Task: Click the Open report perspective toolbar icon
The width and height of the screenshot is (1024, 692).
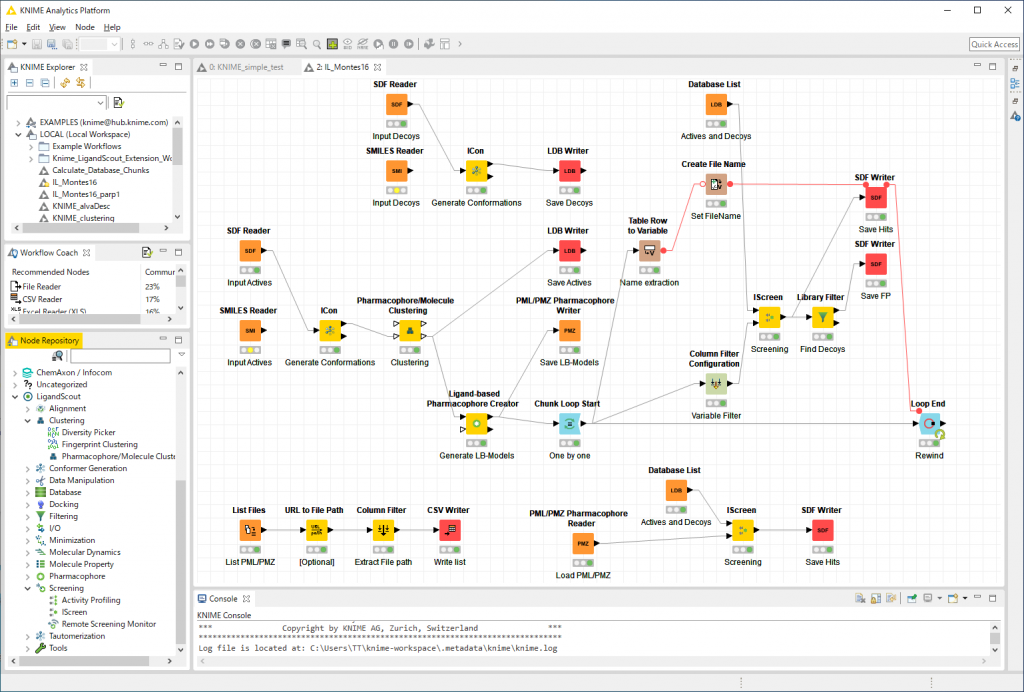Action: coord(445,44)
